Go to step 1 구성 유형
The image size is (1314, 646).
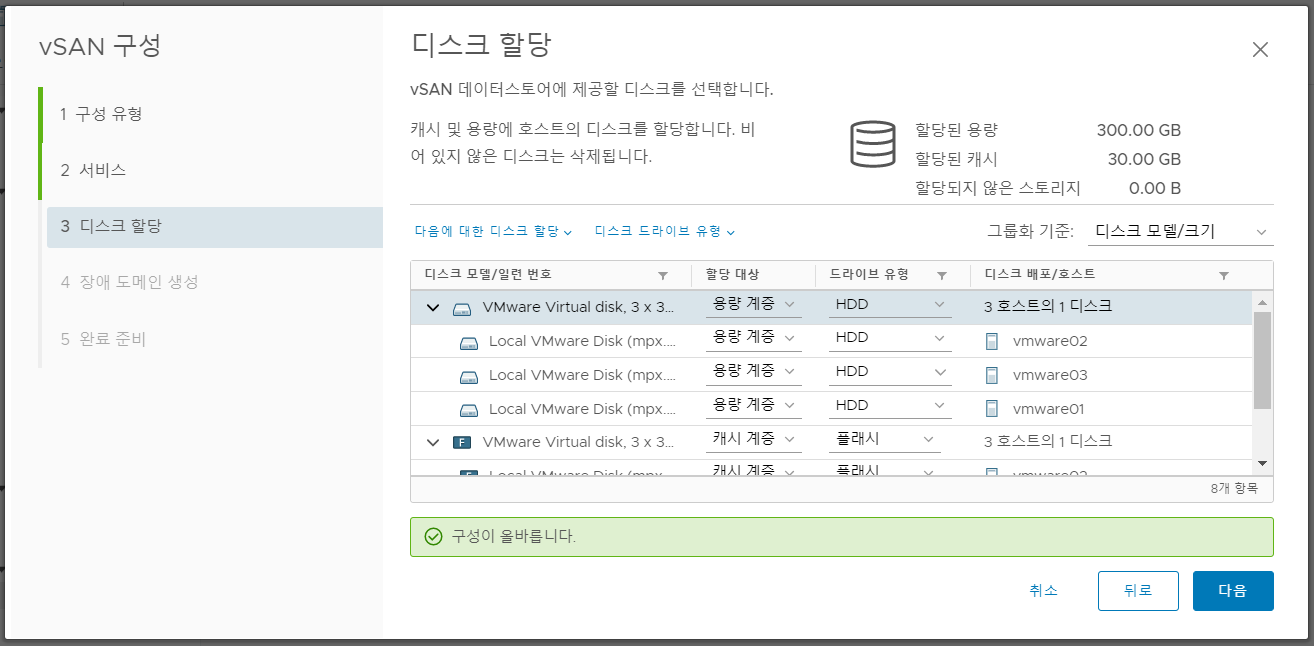(212, 114)
